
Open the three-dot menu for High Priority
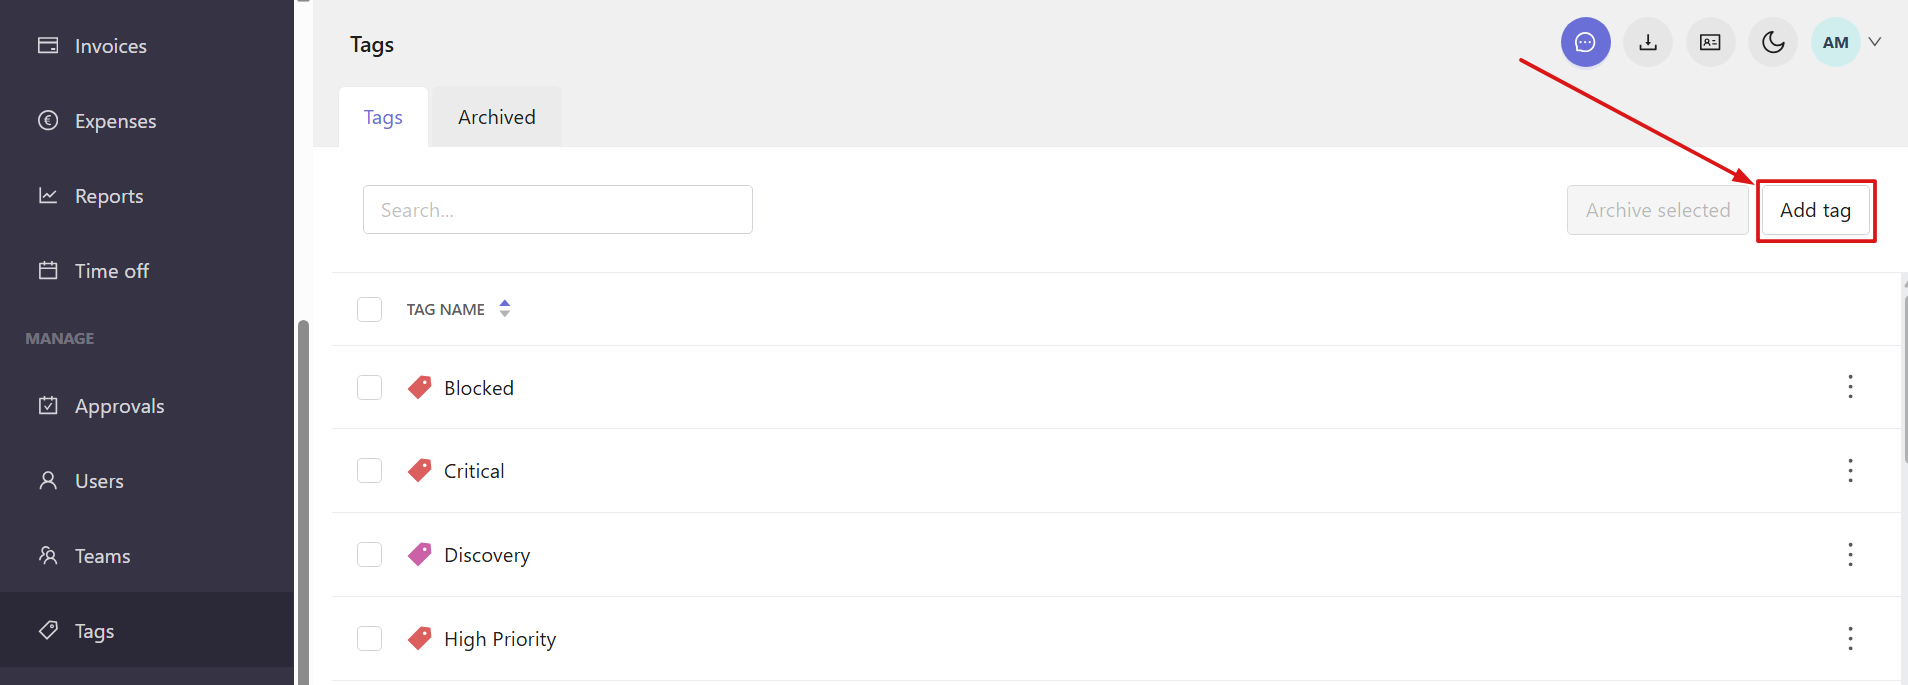click(x=1850, y=638)
